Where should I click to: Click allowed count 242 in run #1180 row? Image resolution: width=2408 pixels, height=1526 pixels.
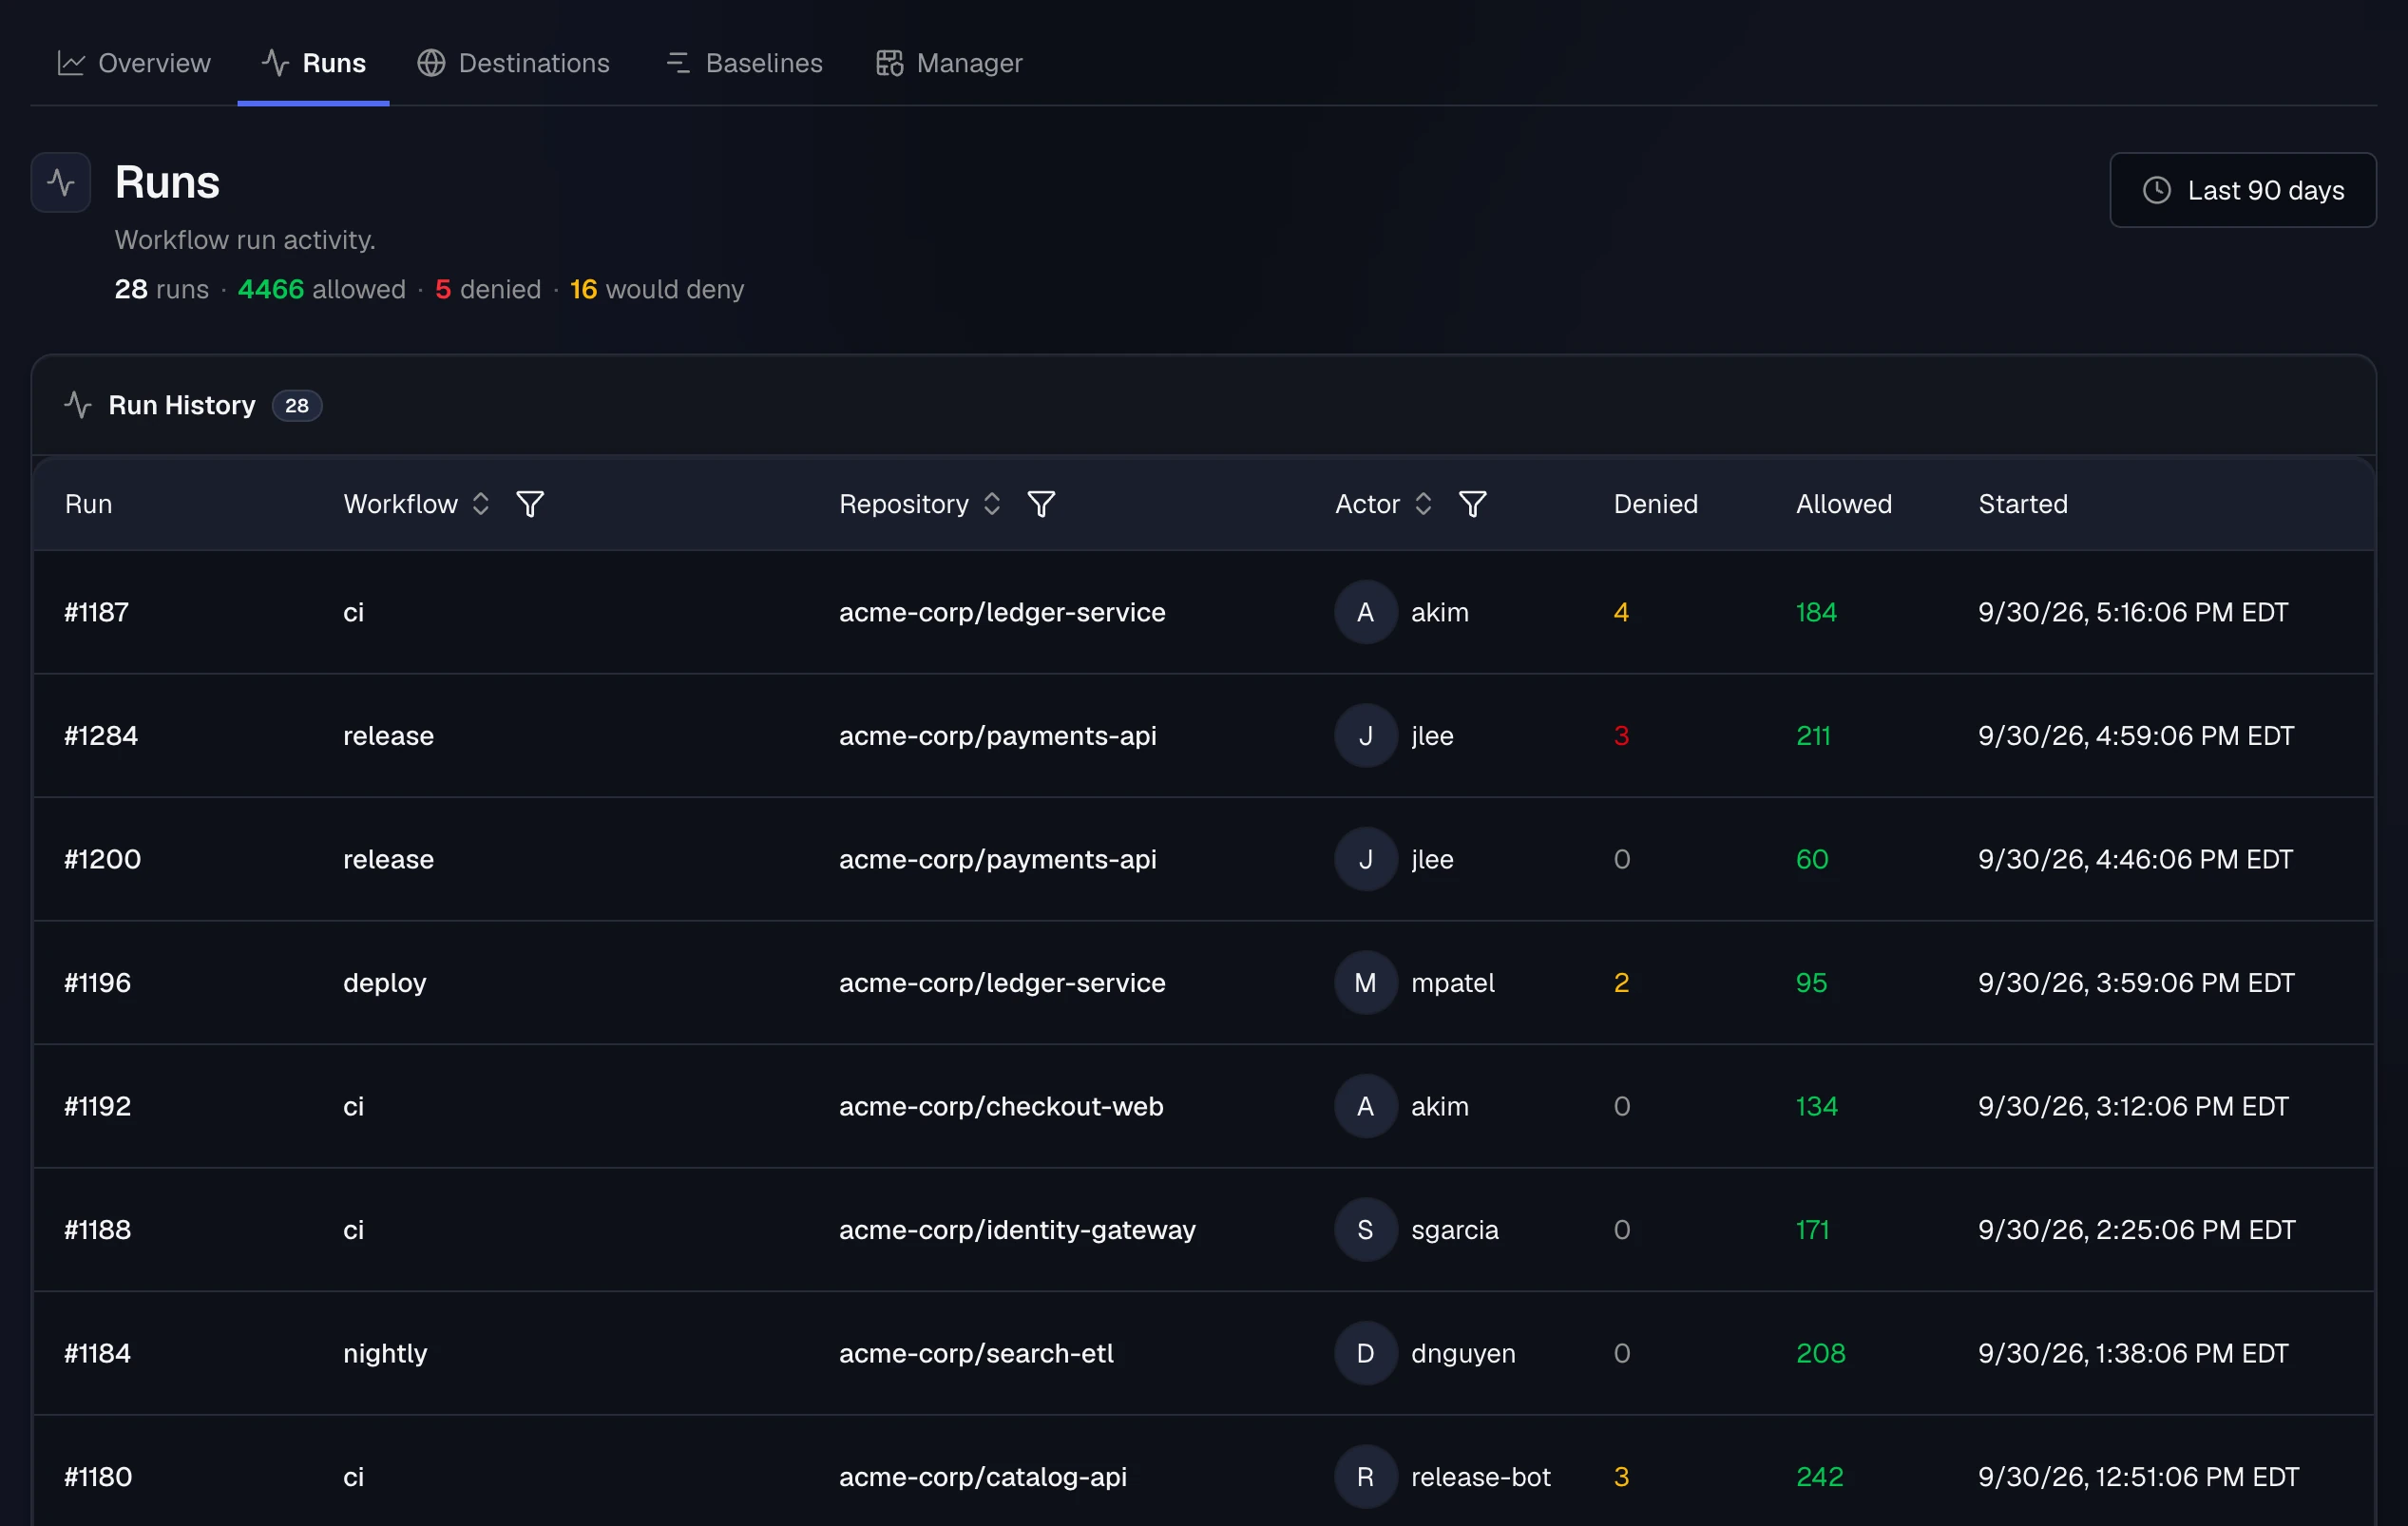pos(1820,1477)
